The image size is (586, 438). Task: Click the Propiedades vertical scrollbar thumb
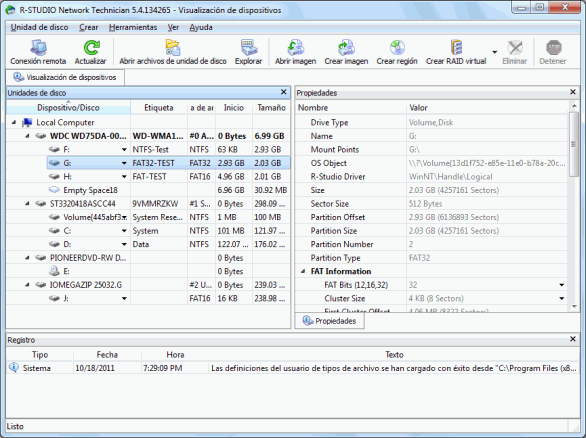[574, 144]
